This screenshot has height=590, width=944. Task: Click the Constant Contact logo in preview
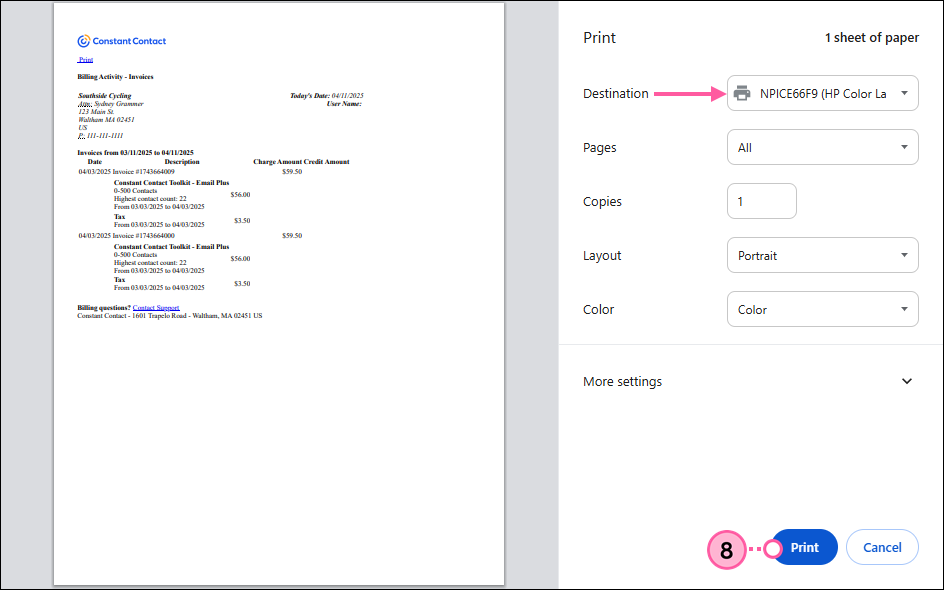pyautogui.click(x=122, y=41)
